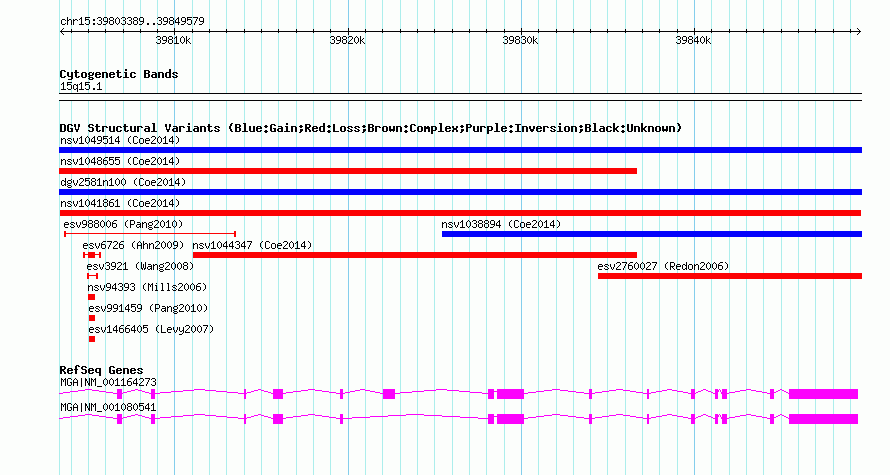Click the red nsv1044347 loss bar

point(415,255)
